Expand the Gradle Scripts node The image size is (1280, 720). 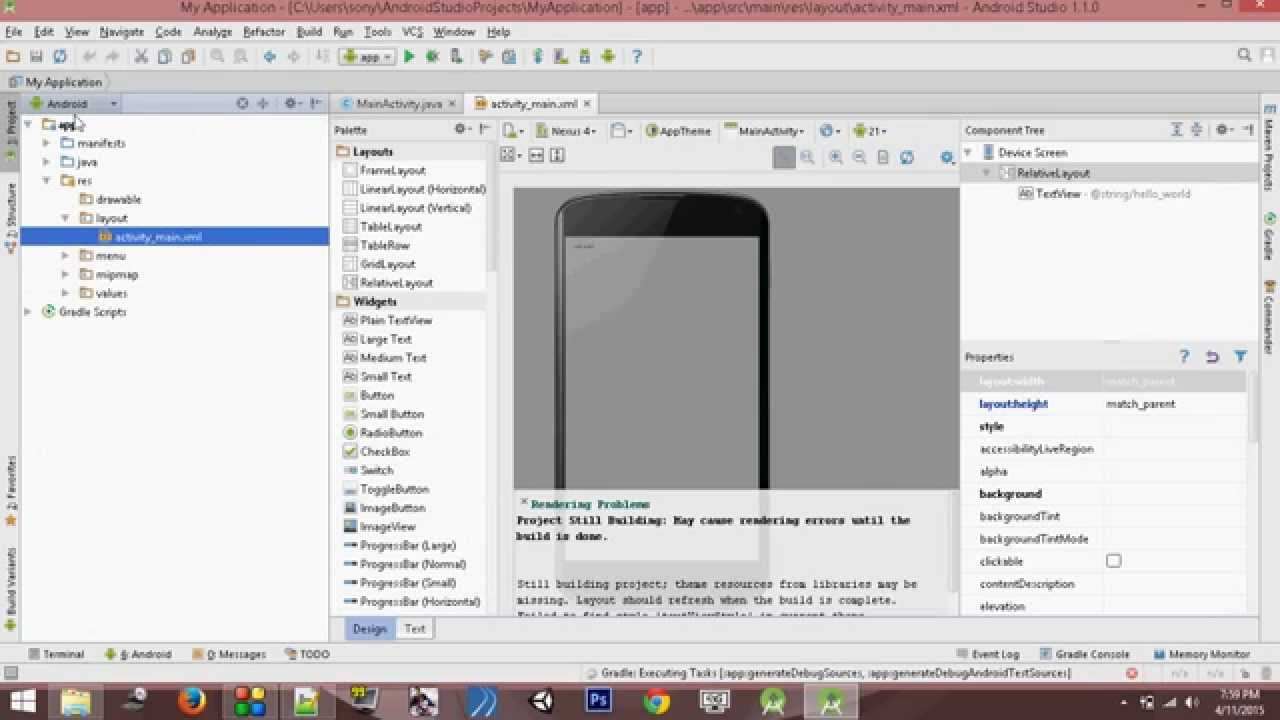[x=28, y=312]
